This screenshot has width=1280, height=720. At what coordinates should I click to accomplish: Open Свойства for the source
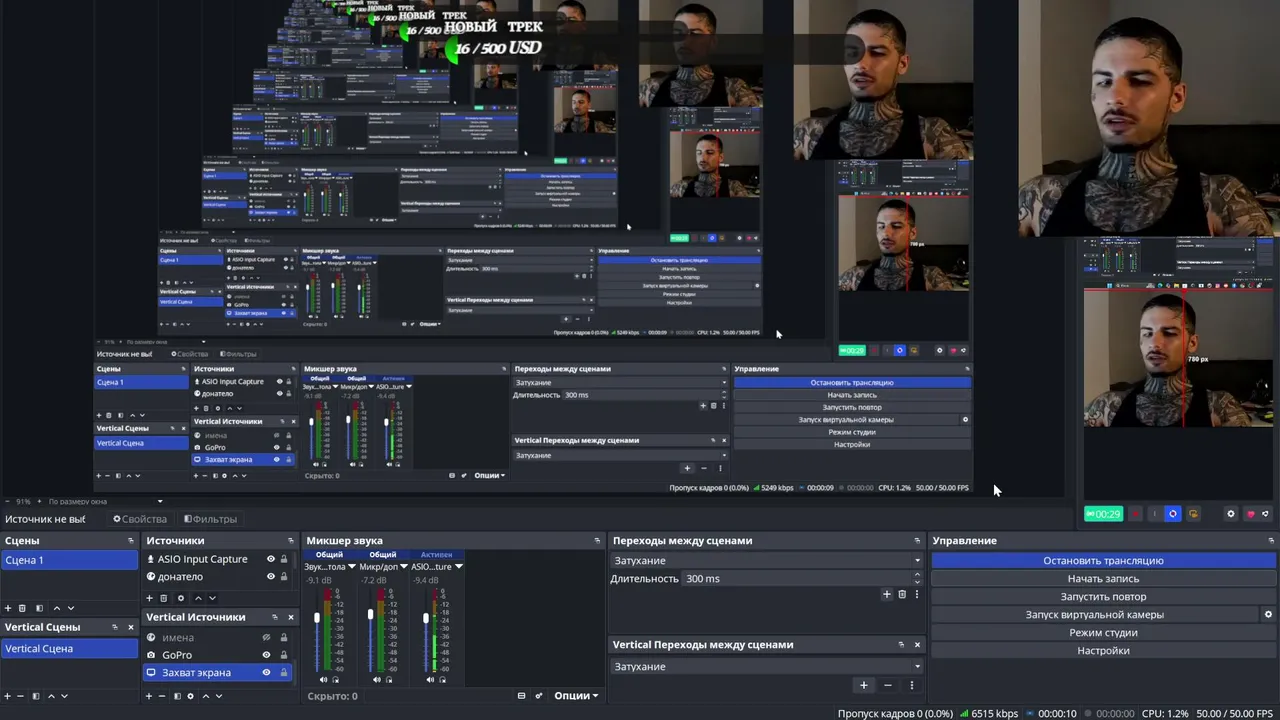tap(140, 519)
